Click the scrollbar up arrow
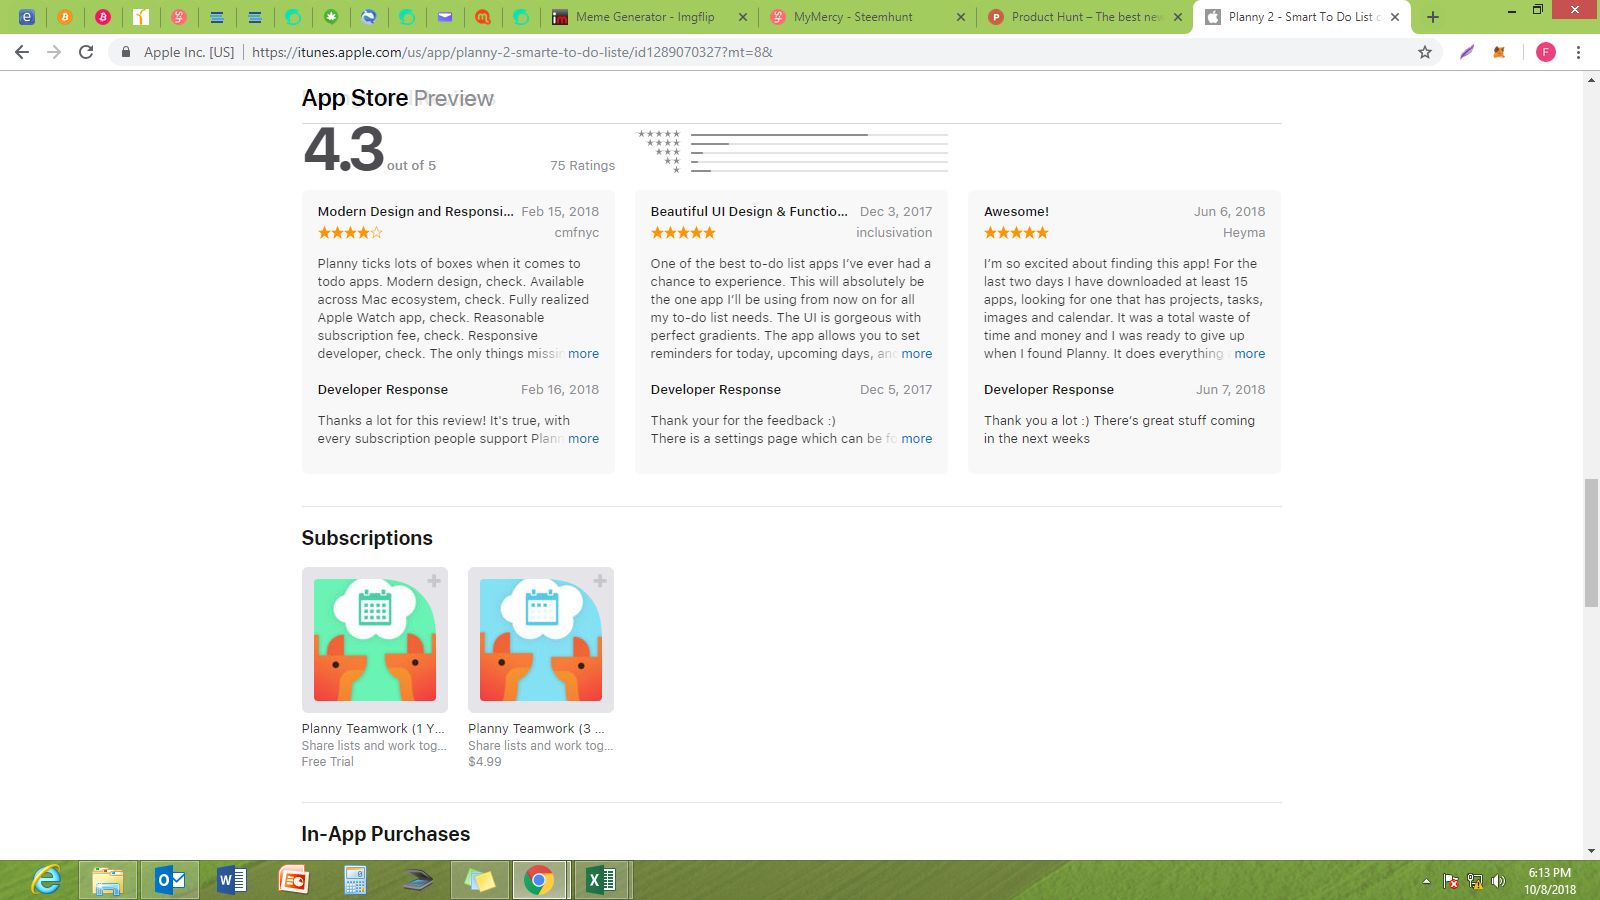 (1591, 79)
